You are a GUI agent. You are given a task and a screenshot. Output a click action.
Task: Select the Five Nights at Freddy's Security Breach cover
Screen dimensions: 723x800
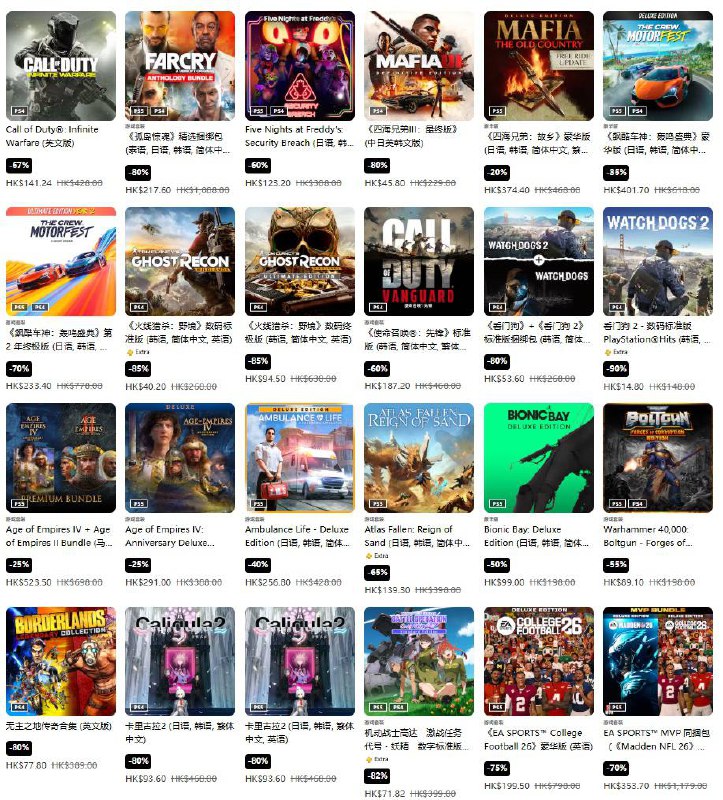pyautogui.click(x=300, y=66)
